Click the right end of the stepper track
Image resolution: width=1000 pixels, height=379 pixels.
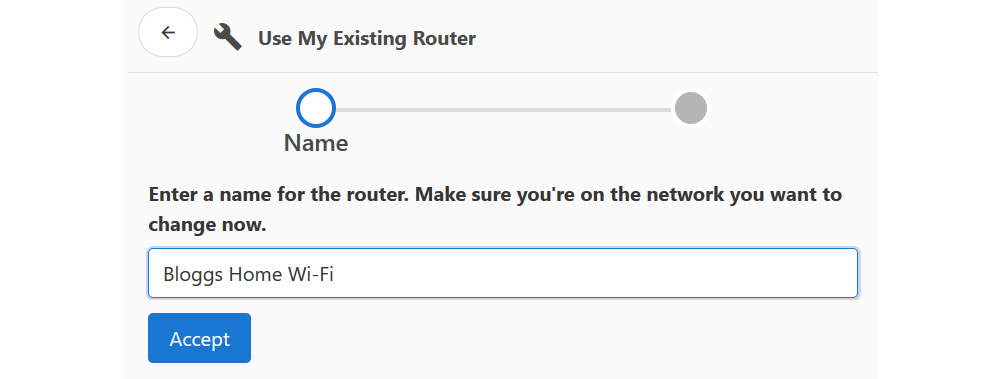click(668, 110)
